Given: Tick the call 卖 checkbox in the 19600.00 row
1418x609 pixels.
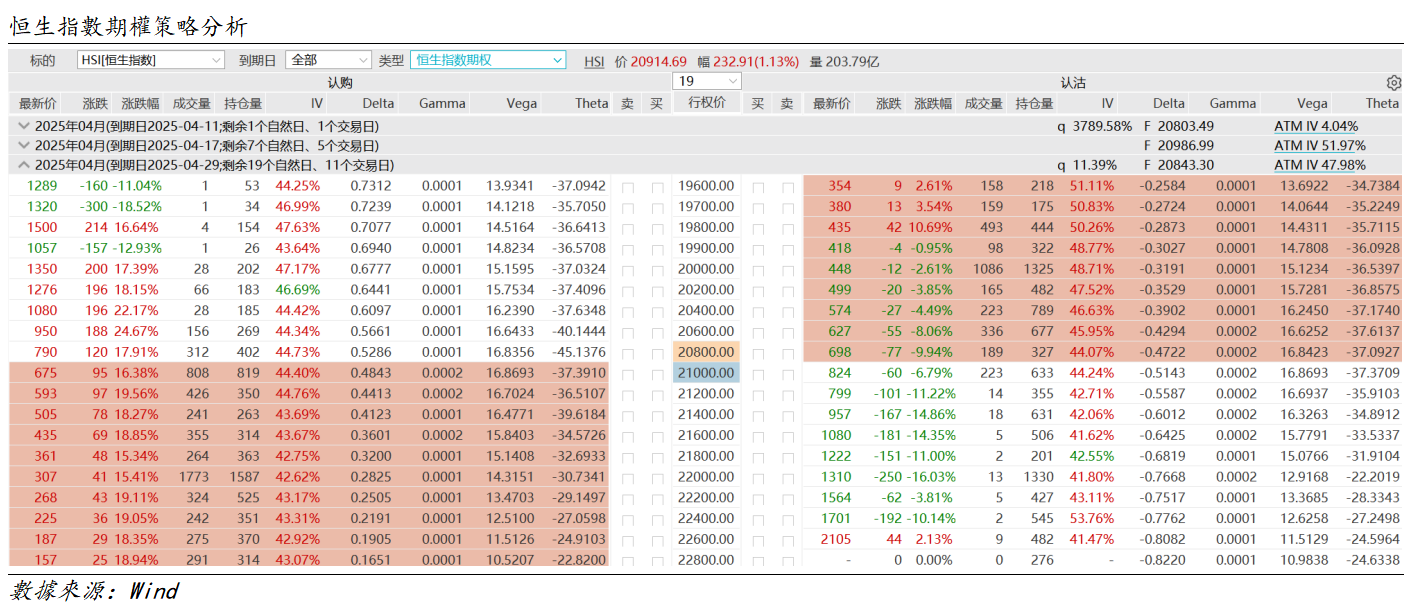Looking at the screenshot, I should pyautogui.click(x=627, y=186).
